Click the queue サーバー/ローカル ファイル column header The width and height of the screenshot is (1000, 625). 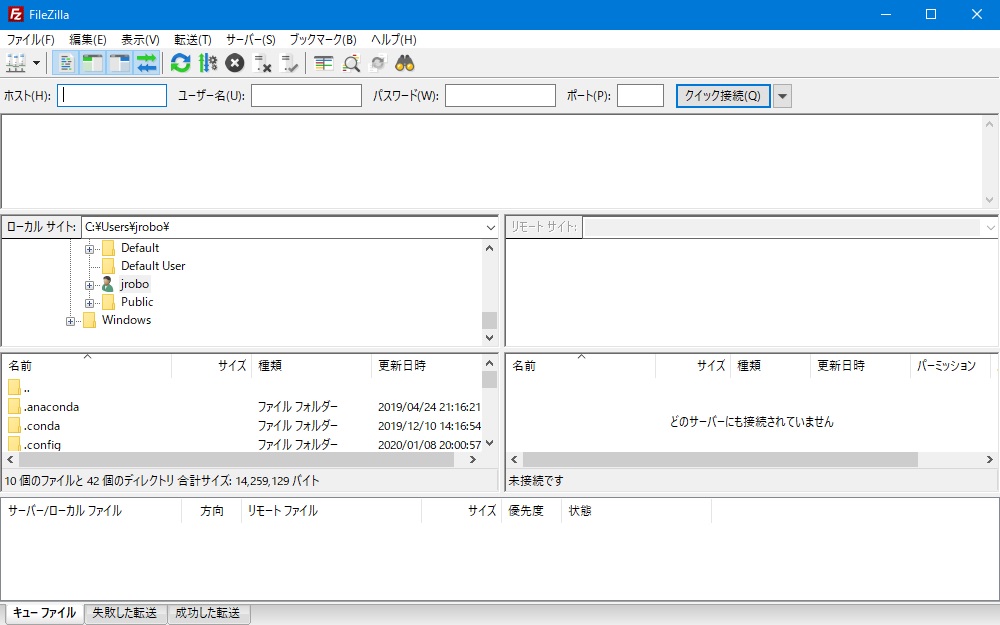(x=92, y=510)
